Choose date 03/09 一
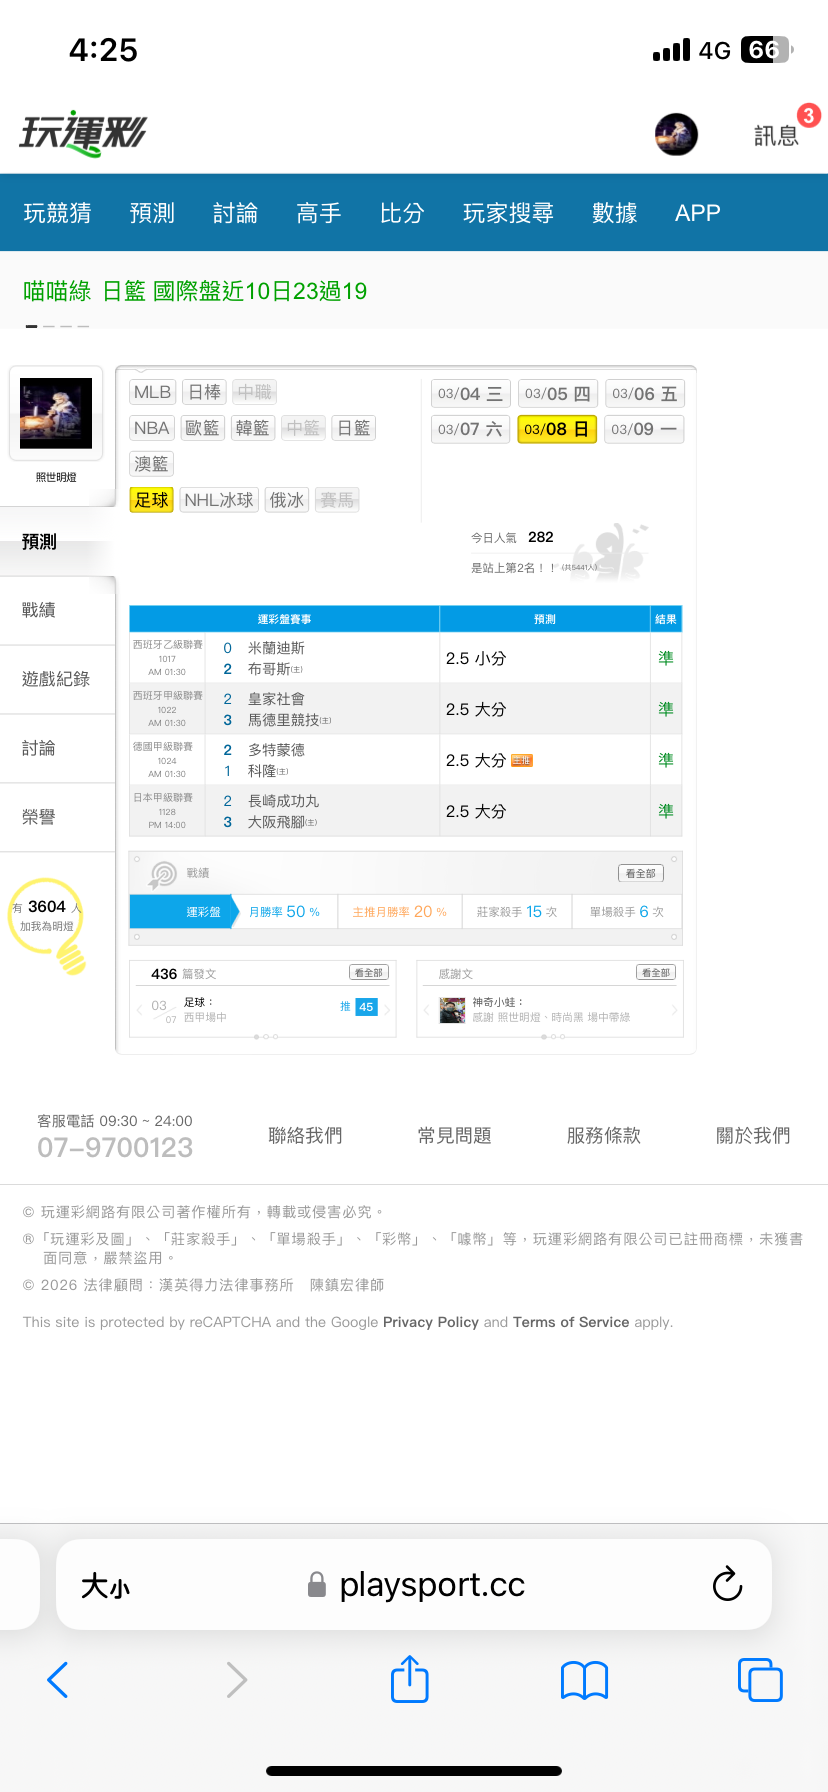 point(645,429)
